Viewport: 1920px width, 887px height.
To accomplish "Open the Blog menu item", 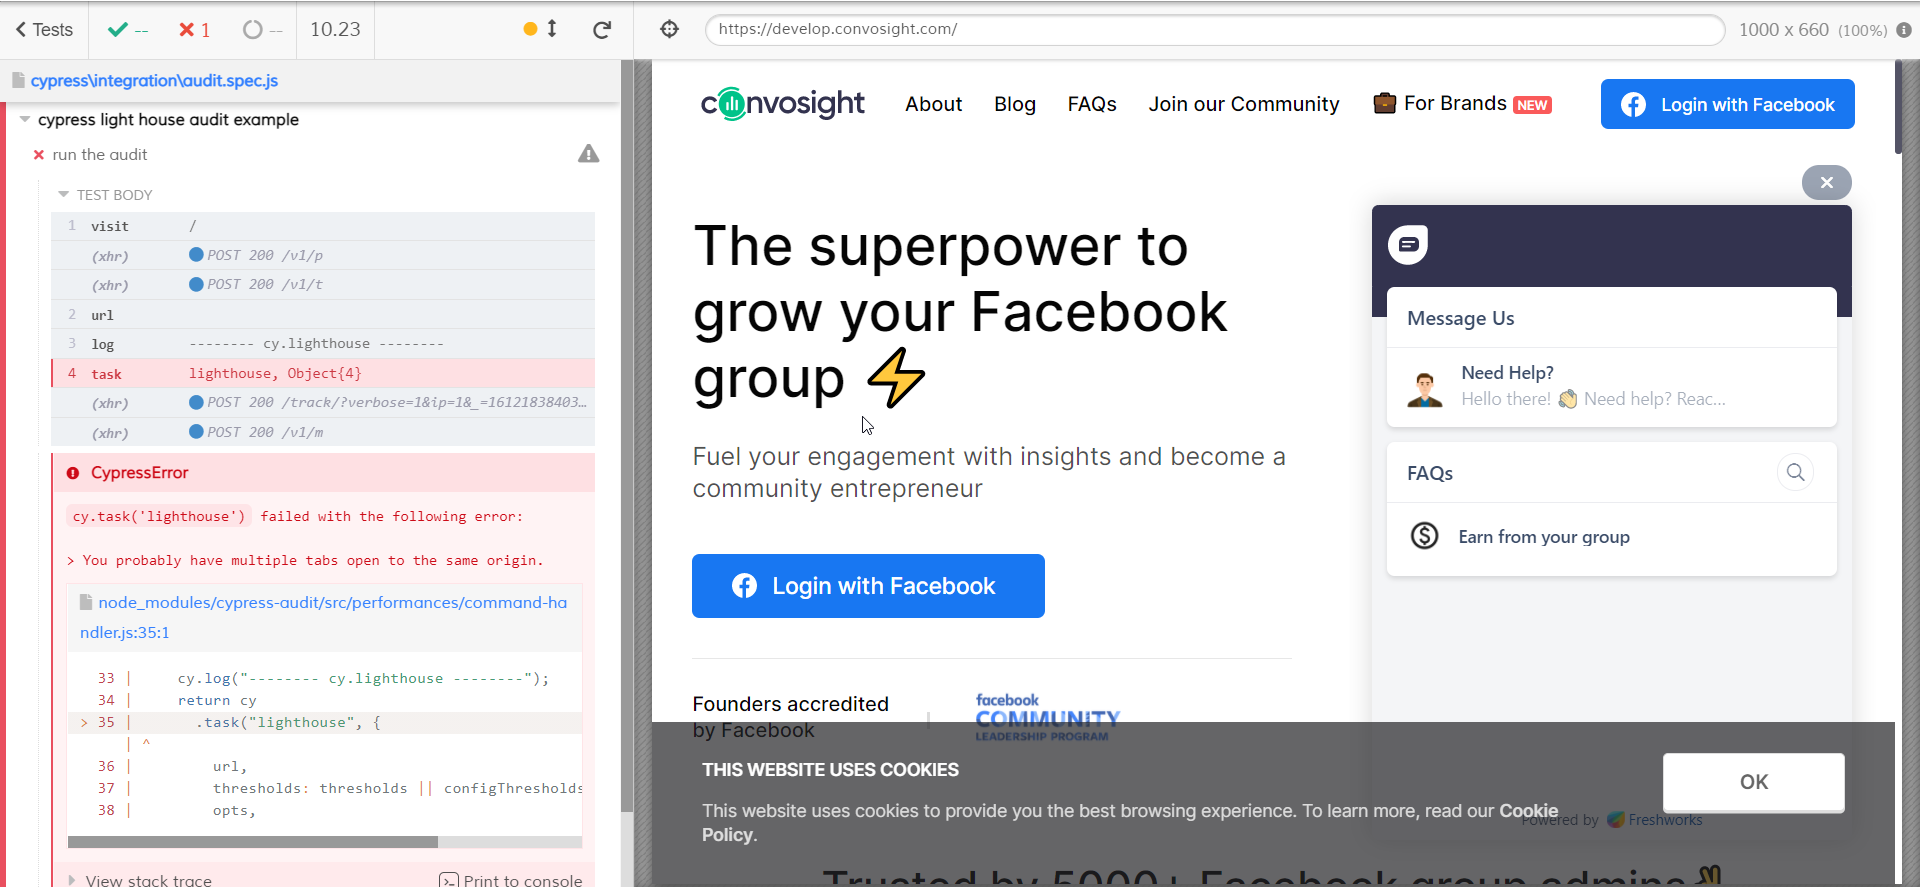I will [1015, 104].
